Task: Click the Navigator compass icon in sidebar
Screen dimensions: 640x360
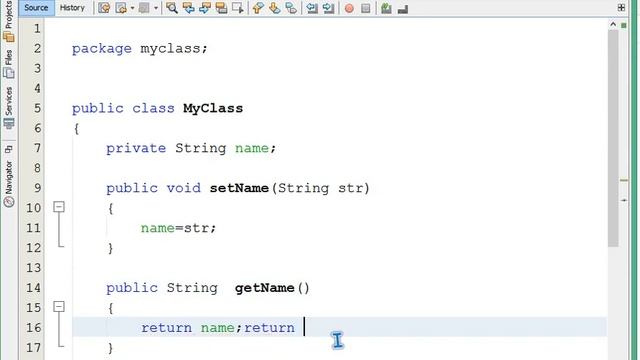Action: 9,202
